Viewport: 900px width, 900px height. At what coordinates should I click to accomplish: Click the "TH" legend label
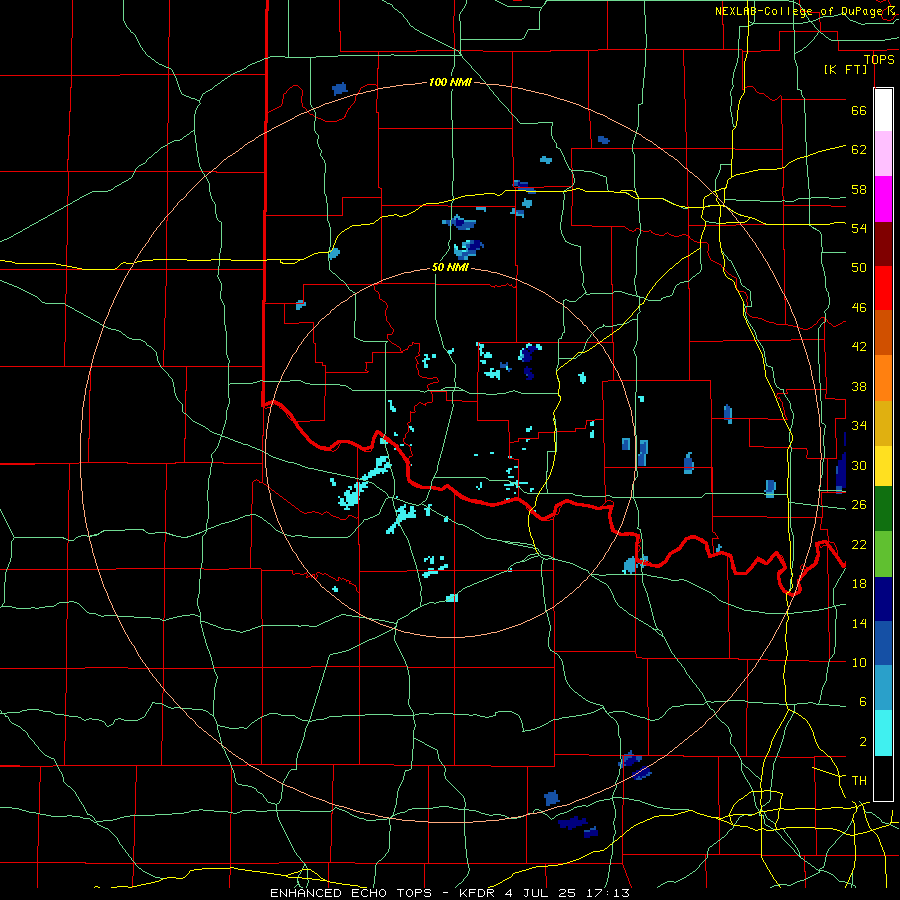pyautogui.click(x=859, y=781)
